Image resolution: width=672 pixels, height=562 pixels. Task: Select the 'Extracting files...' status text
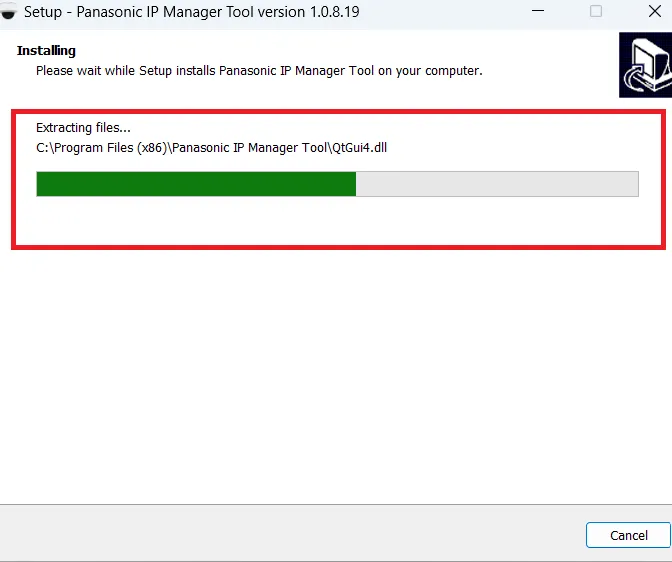(x=83, y=128)
